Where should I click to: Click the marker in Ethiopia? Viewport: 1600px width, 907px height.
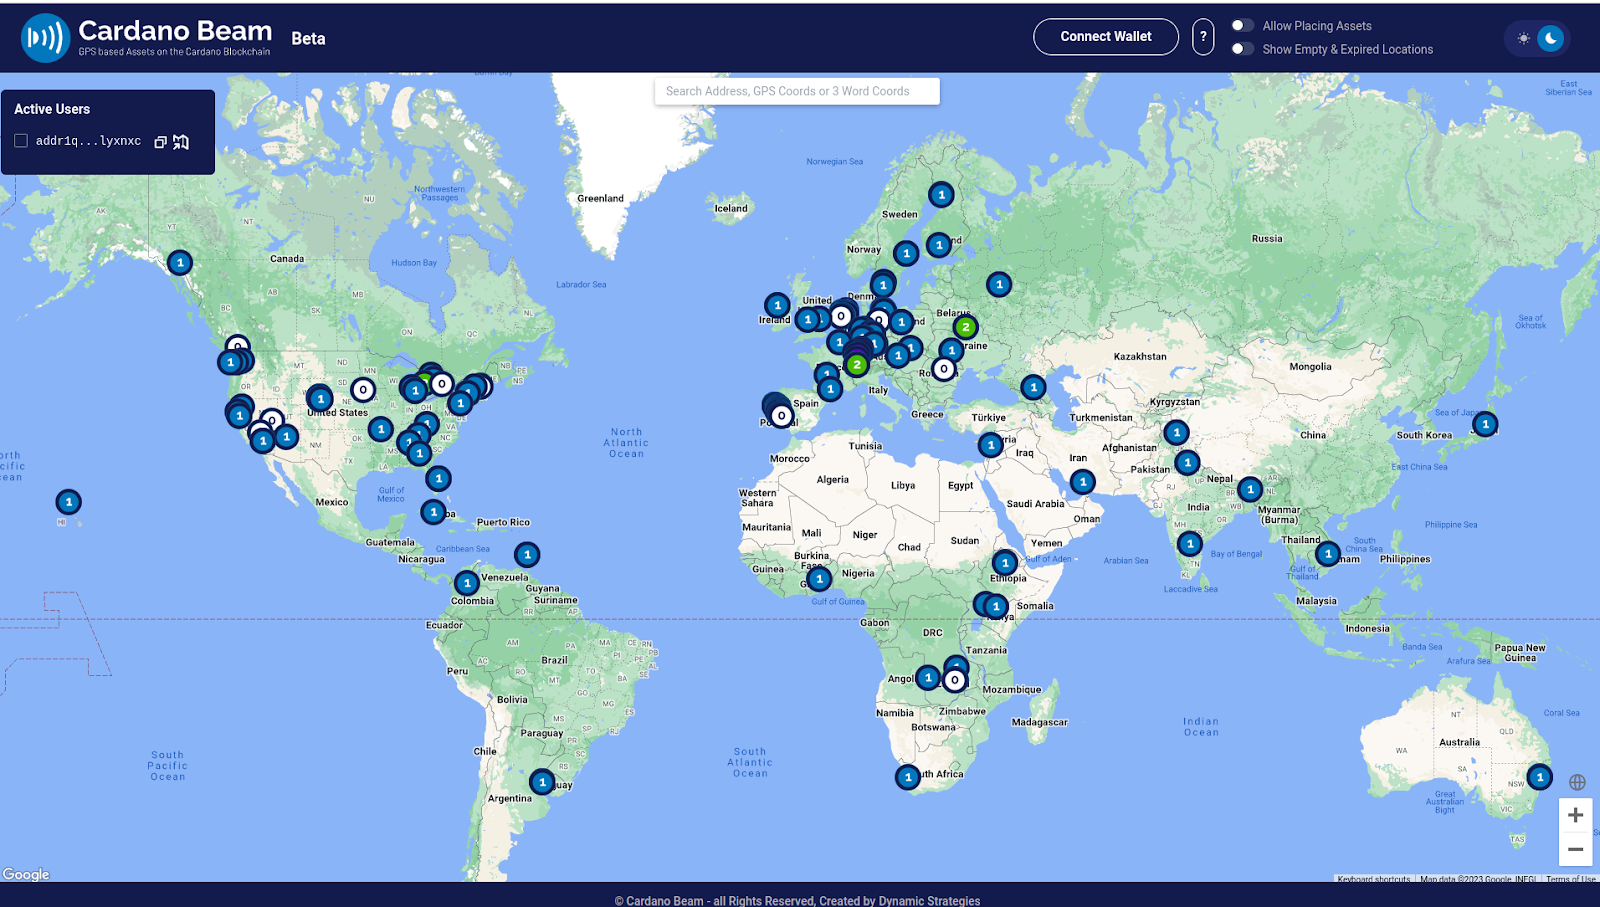(1005, 563)
